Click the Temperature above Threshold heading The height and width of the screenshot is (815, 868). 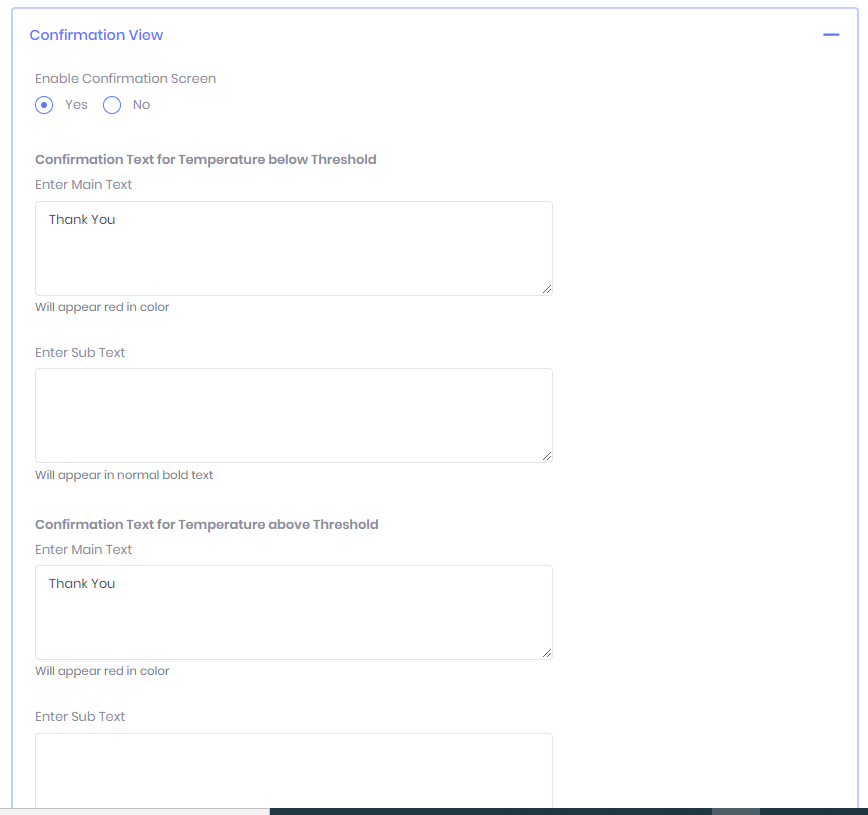(206, 525)
